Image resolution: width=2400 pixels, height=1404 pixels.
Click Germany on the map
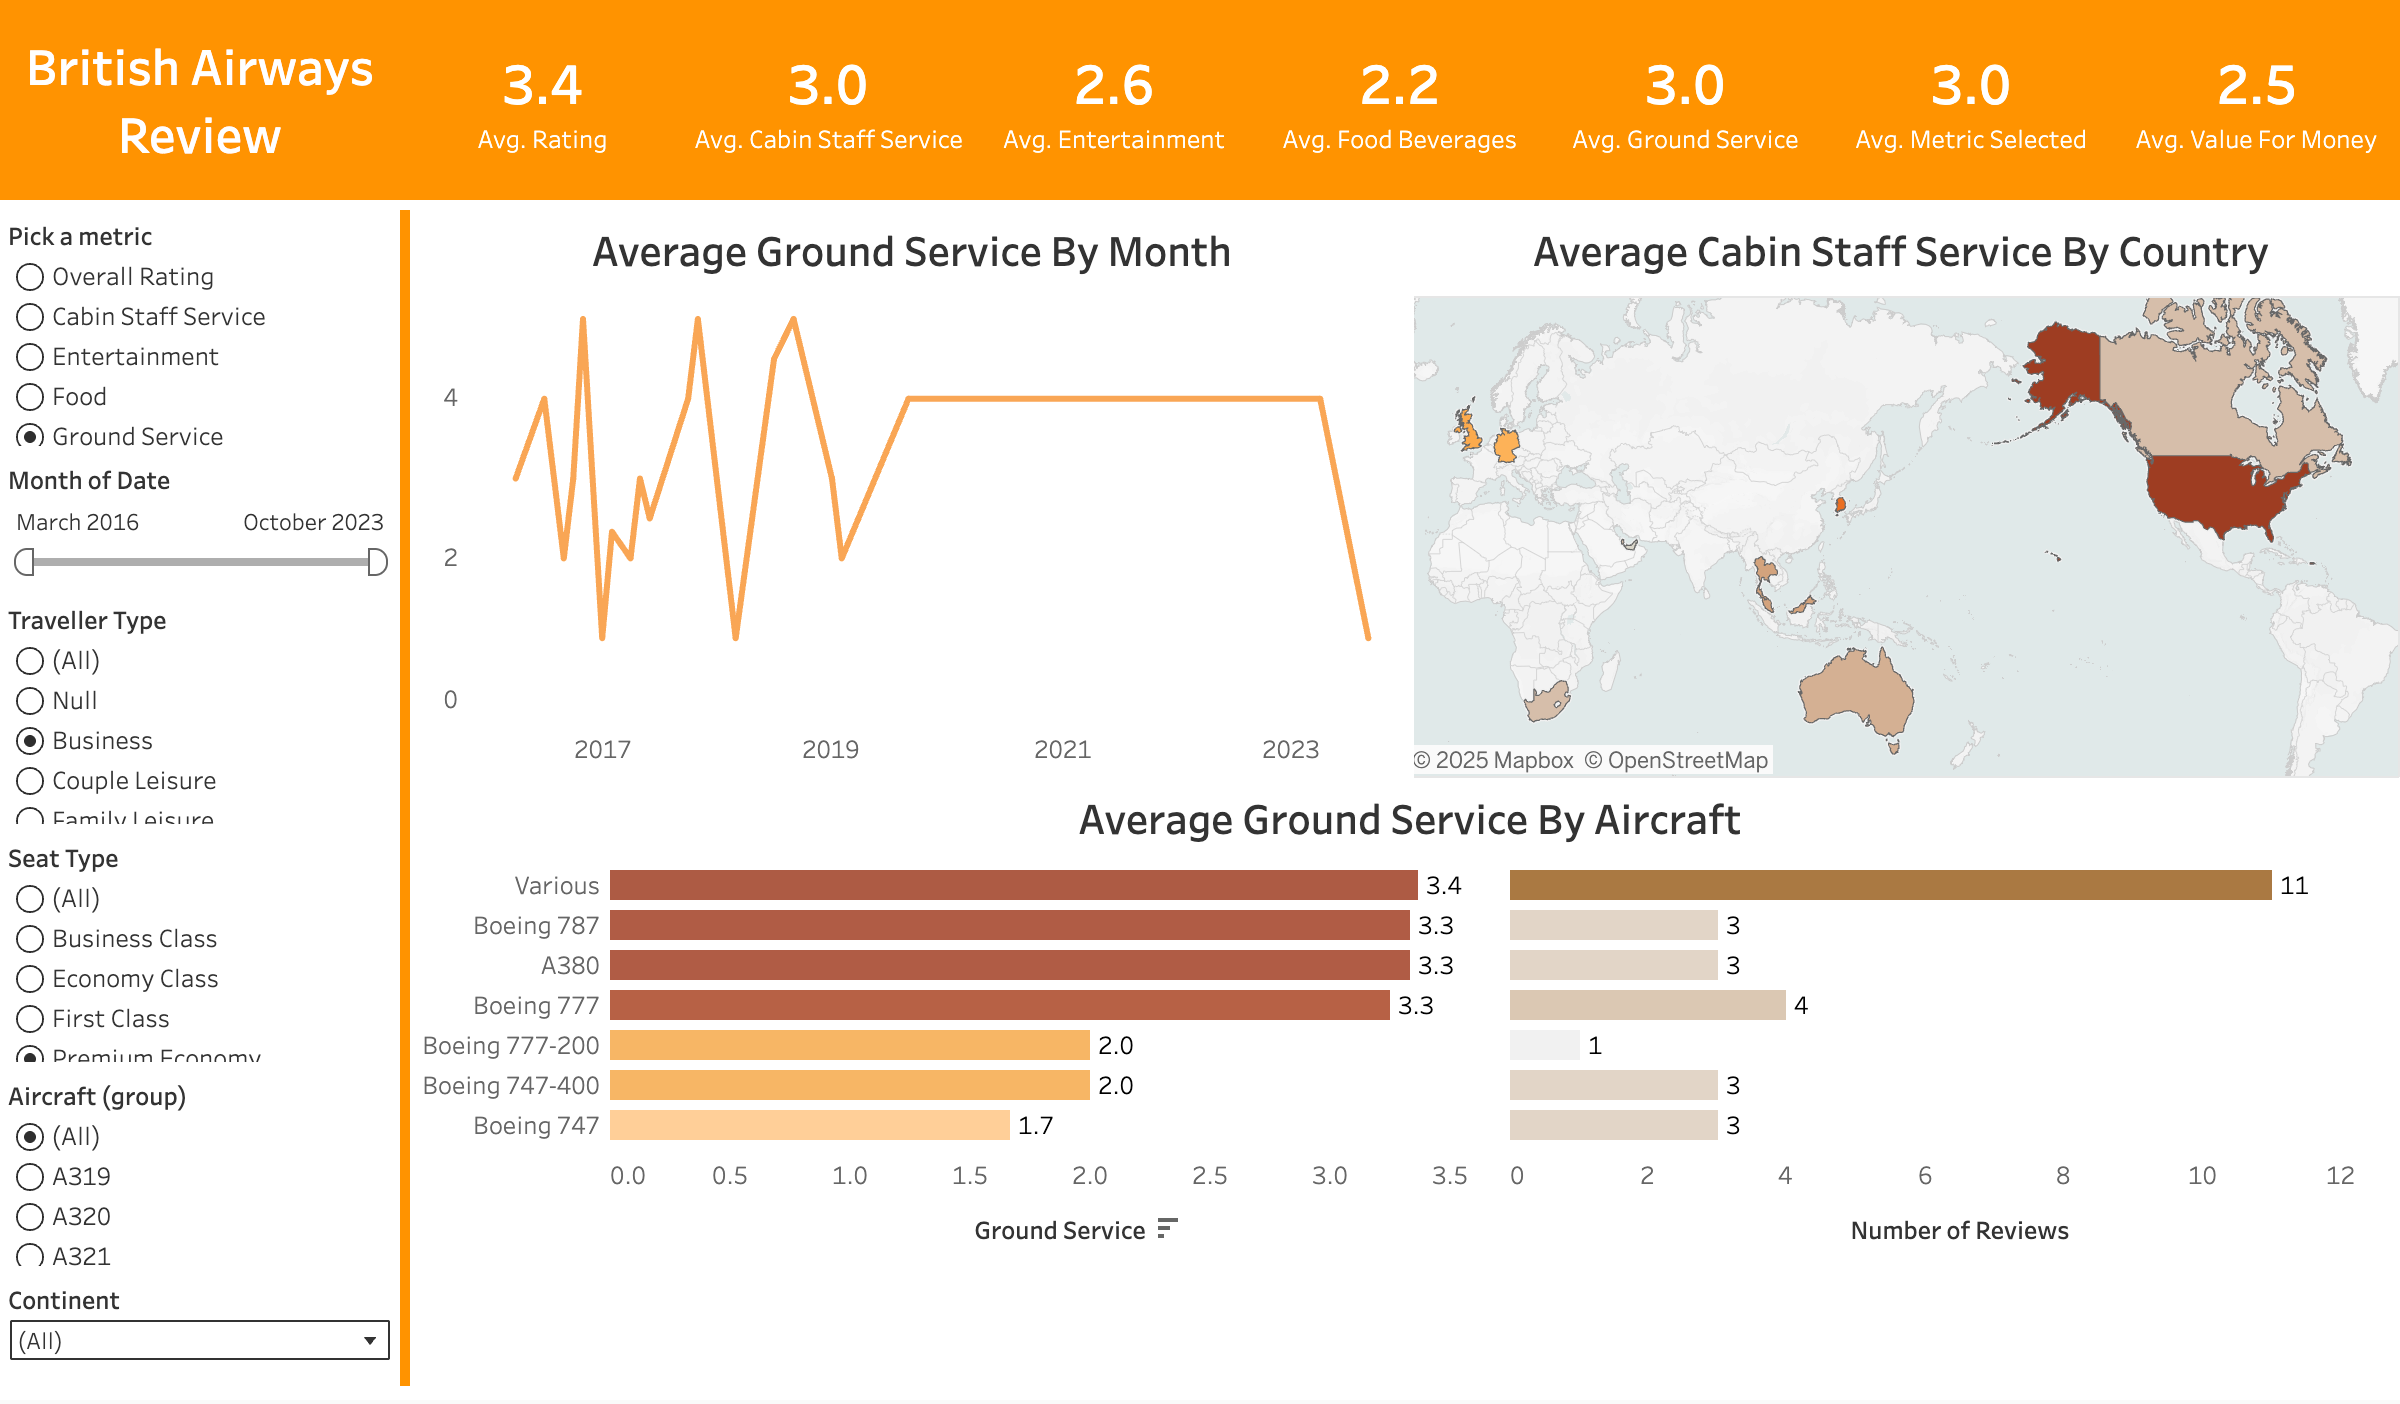coord(1507,444)
